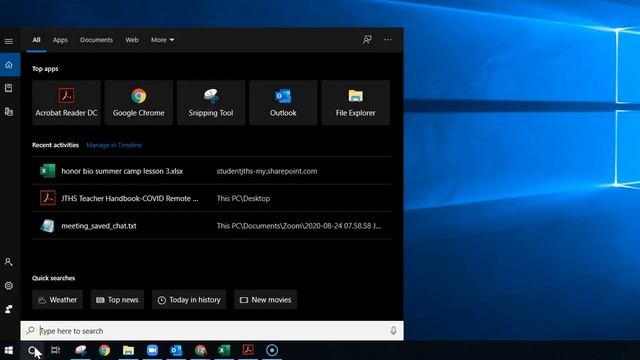
Task: Open the settings gear in search sidebar
Action: [x=9, y=286]
